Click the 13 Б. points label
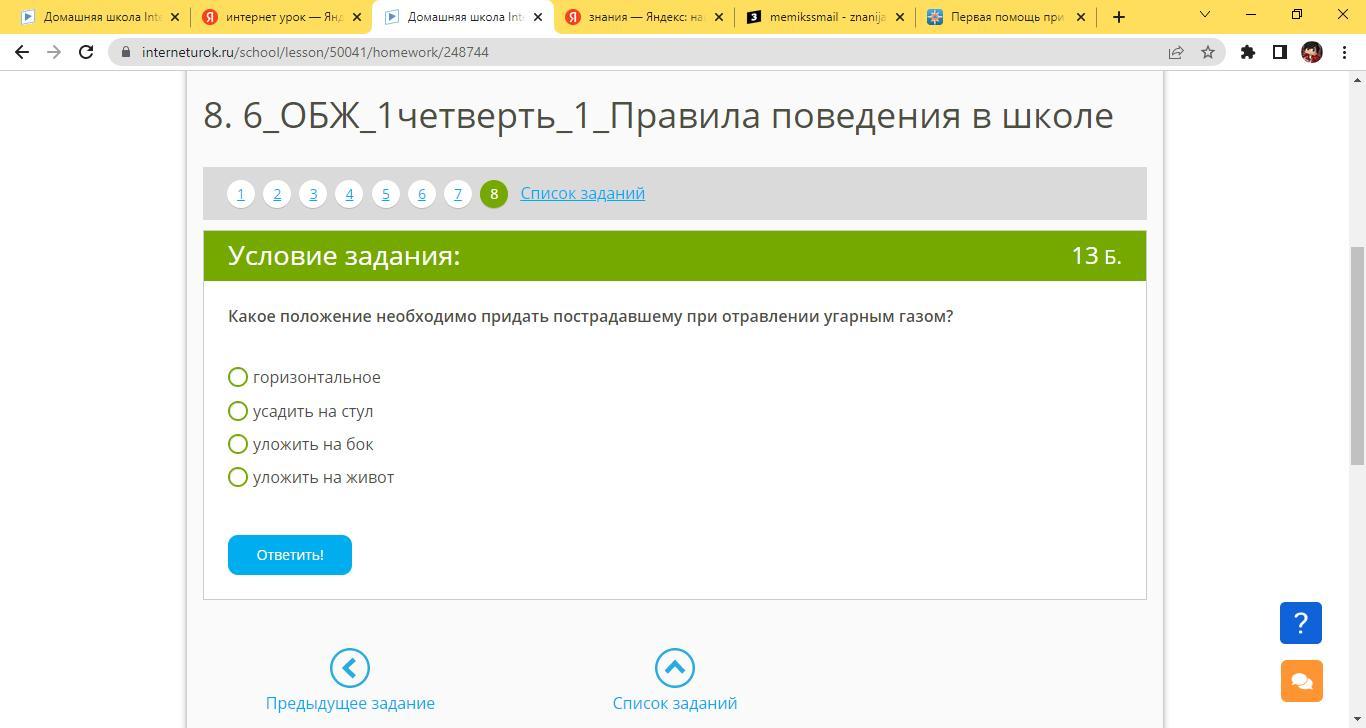This screenshot has height=728, width=1366. point(1096,256)
